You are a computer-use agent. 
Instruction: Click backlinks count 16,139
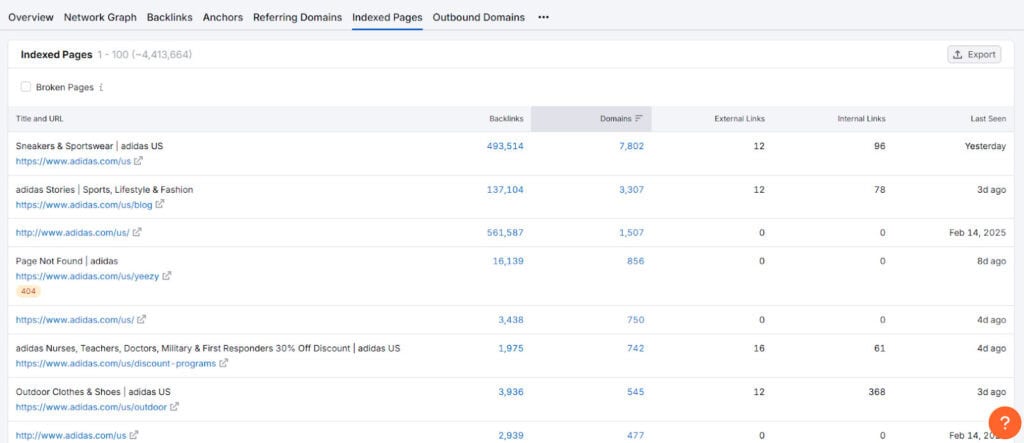pos(507,261)
